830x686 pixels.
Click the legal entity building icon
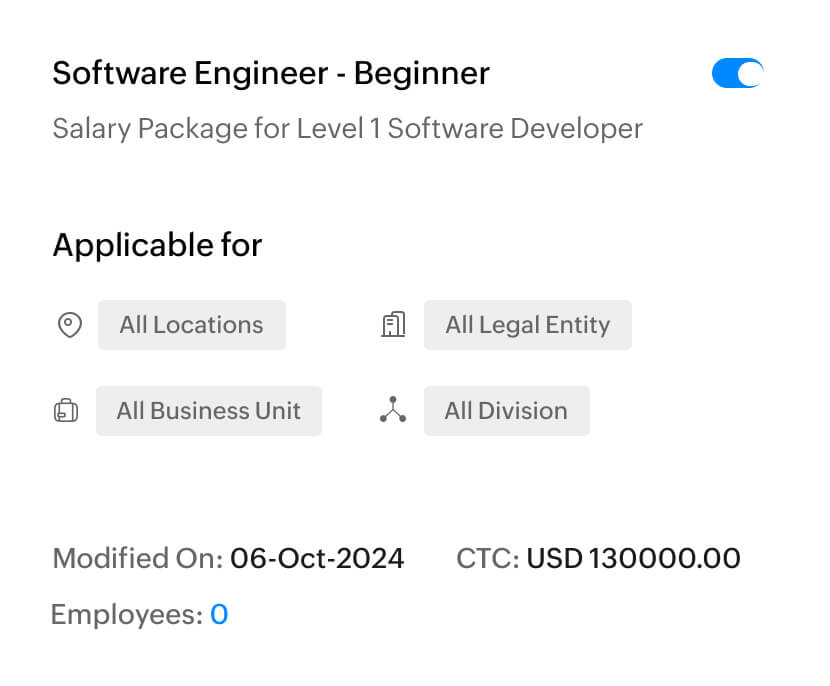pos(394,325)
